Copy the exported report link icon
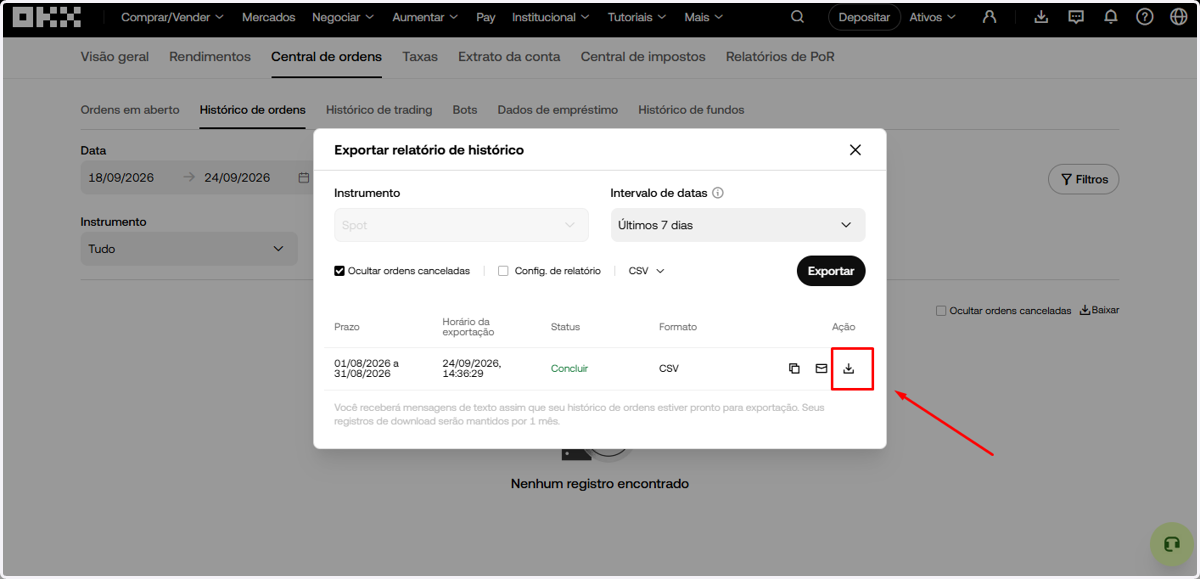The width and height of the screenshot is (1200, 579). coord(794,369)
